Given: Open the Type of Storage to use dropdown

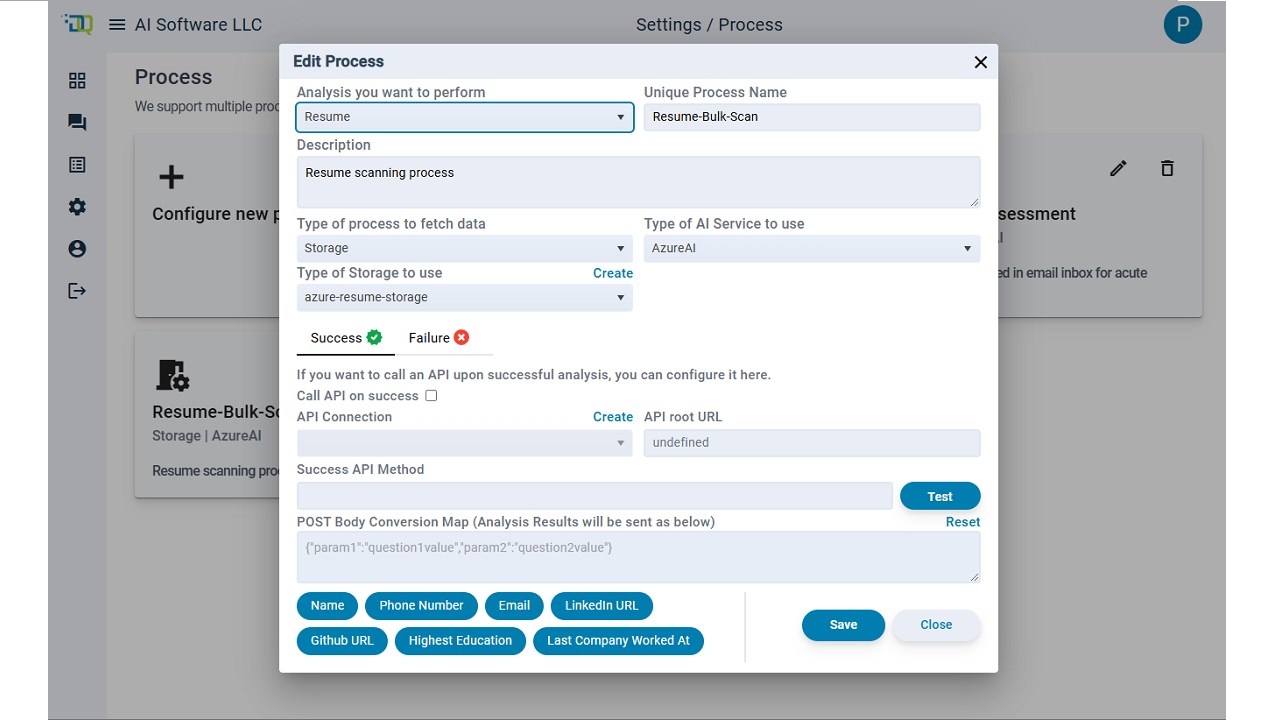Looking at the screenshot, I should tap(465, 297).
